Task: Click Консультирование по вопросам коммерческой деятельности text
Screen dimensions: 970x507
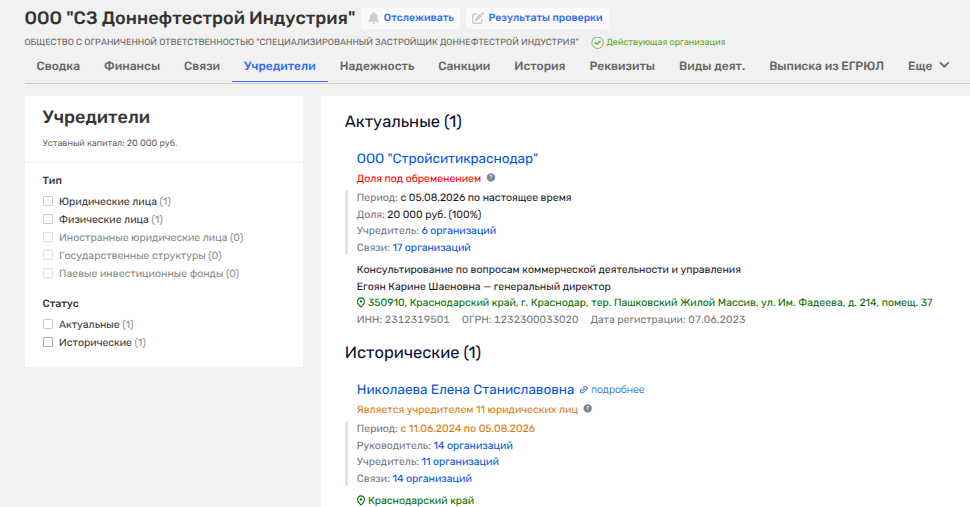Action: click(548, 270)
